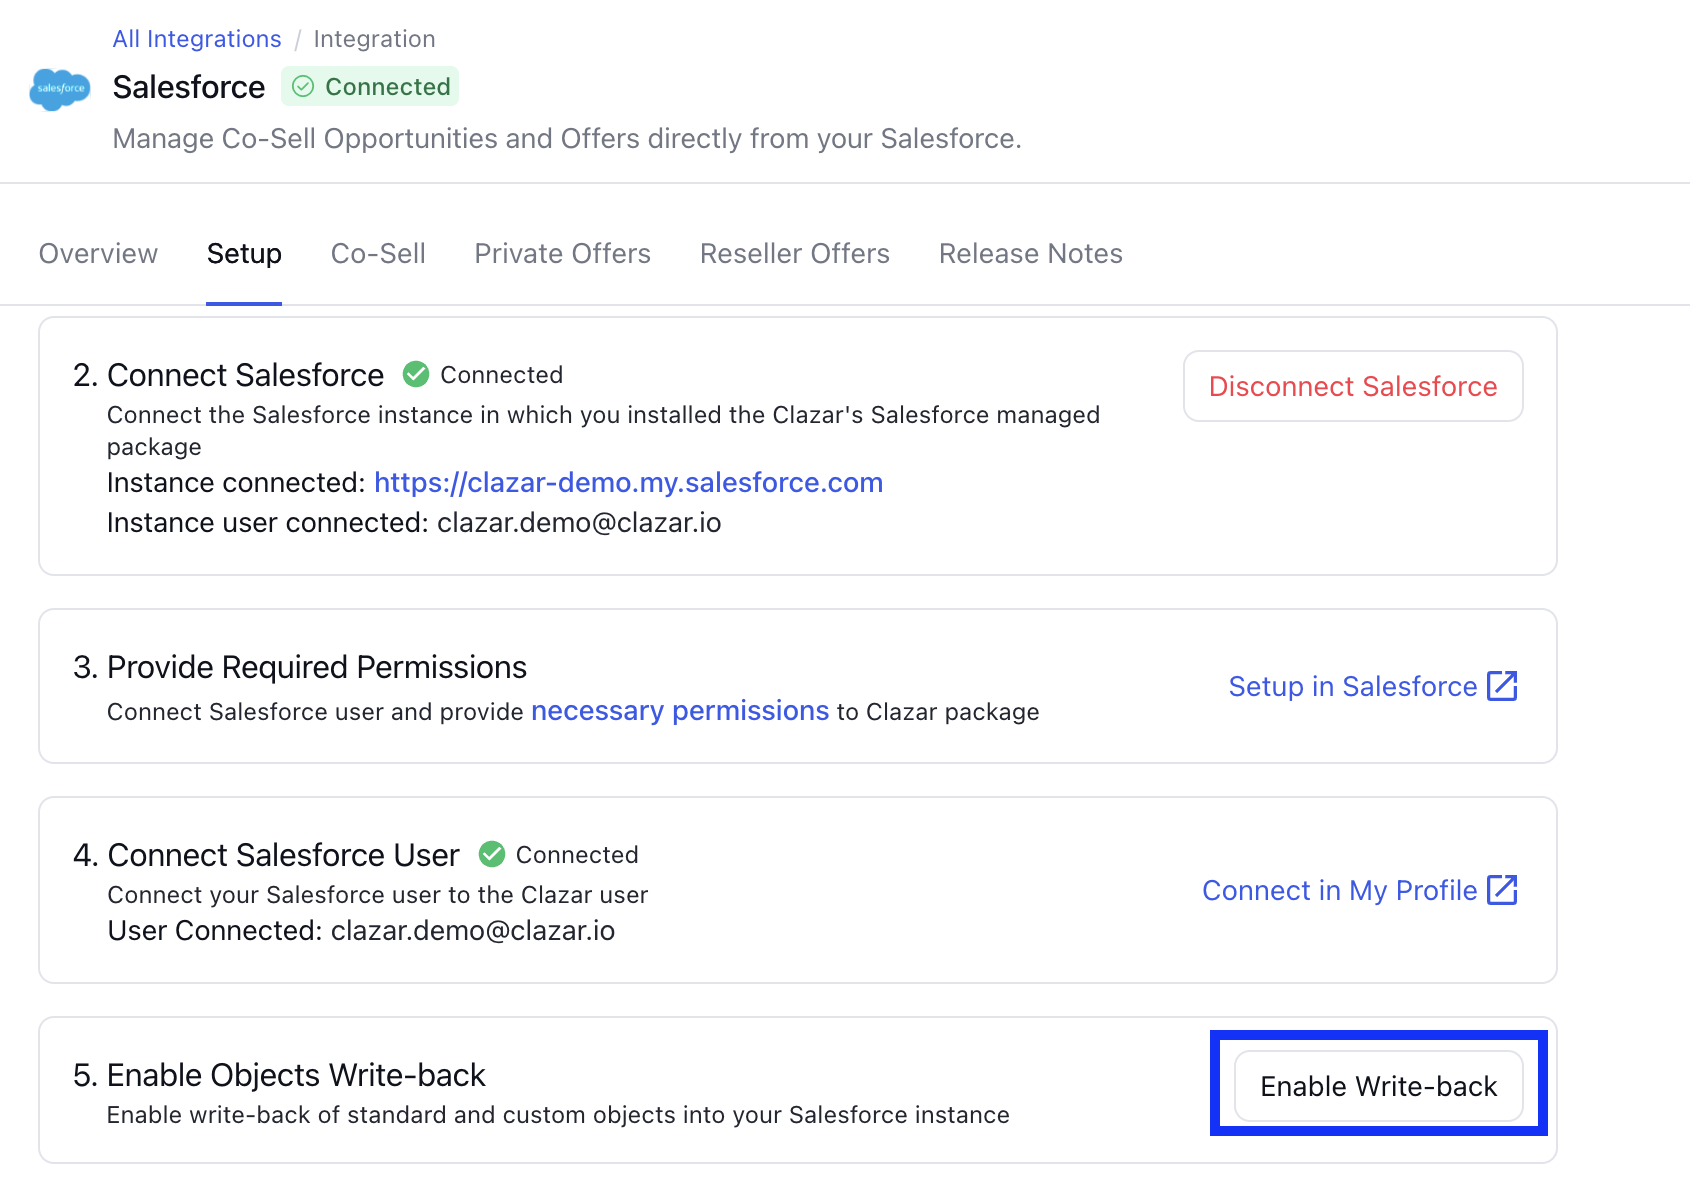Click the external-link icon next to Setup in Salesforce
The image size is (1690, 1196).
(1502, 686)
